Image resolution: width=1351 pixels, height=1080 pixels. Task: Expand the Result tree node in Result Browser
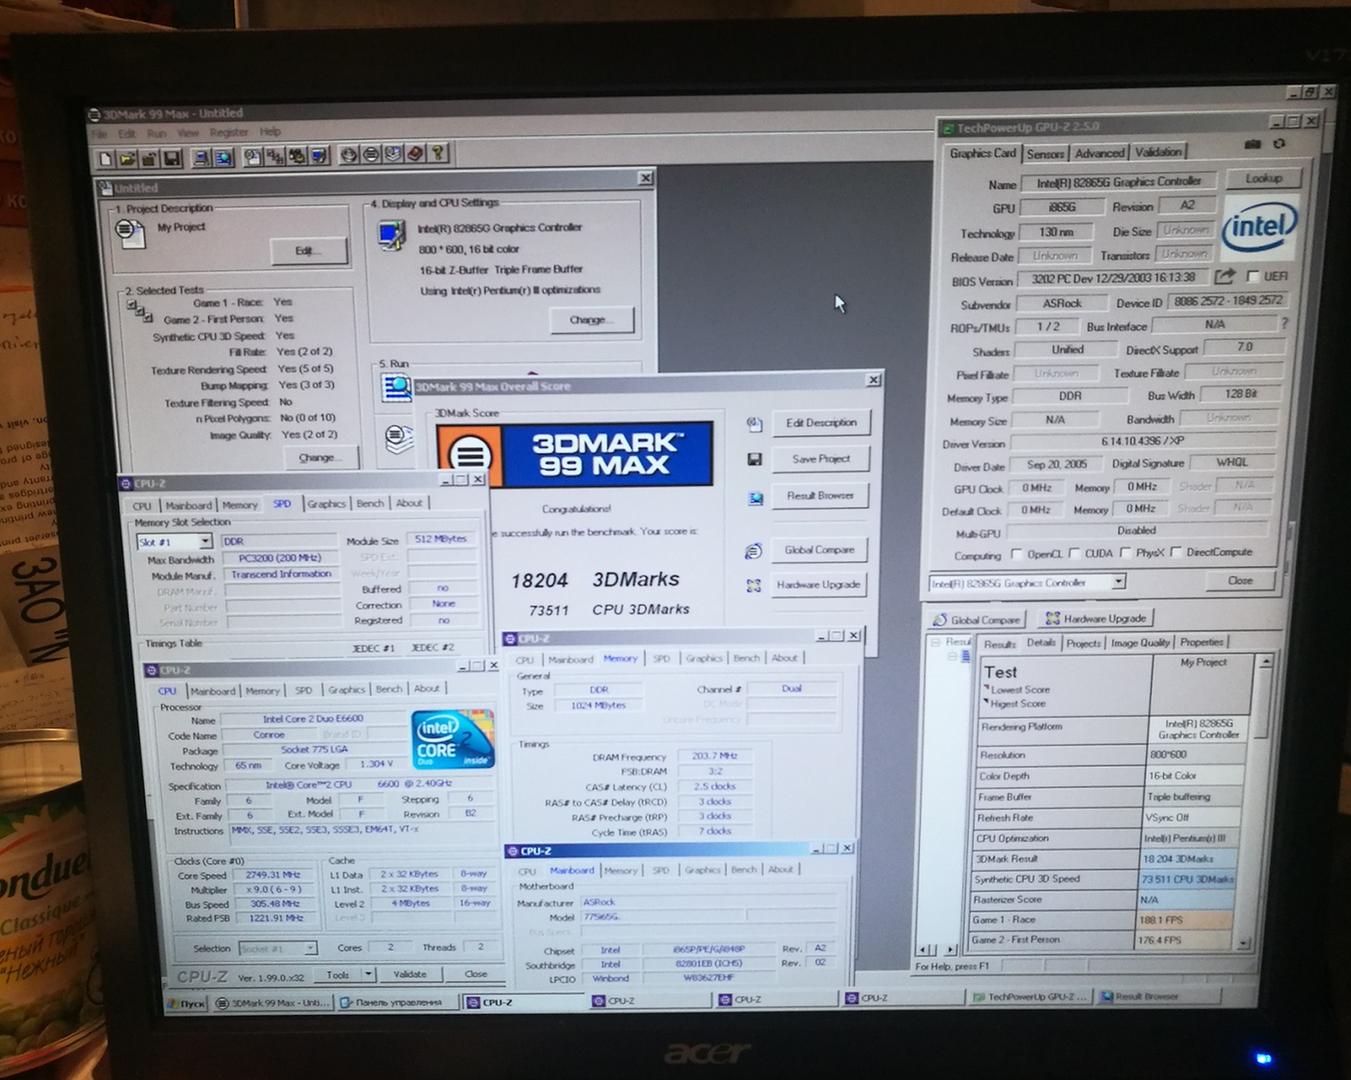pos(936,642)
